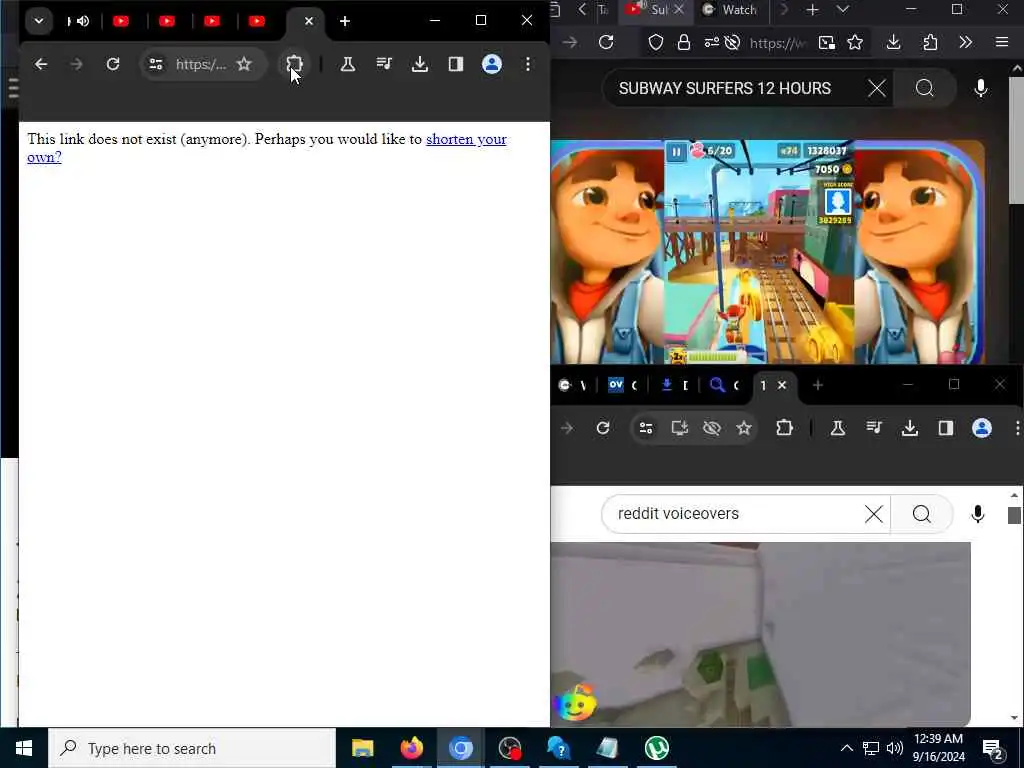Open new tab in Firefox window
The width and height of the screenshot is (1024, 768).
[812, 10]
